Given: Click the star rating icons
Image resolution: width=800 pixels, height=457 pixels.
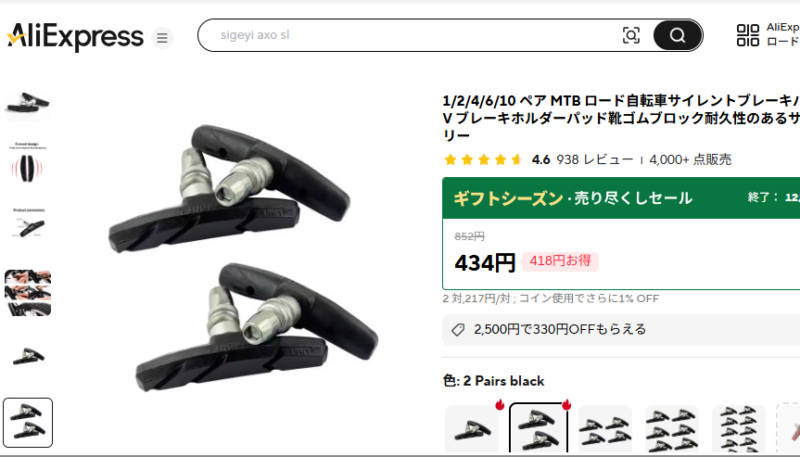Looking at the screenshot, I should pyautogui.click(x=484, y=160).
